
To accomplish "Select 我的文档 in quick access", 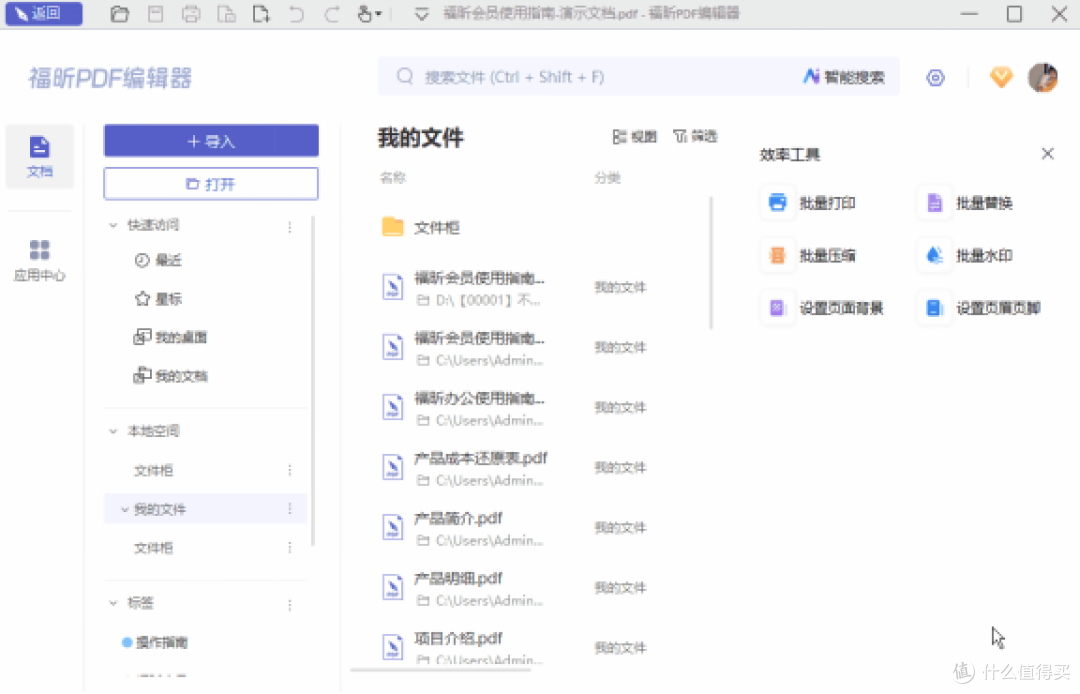I will [170, 376].
